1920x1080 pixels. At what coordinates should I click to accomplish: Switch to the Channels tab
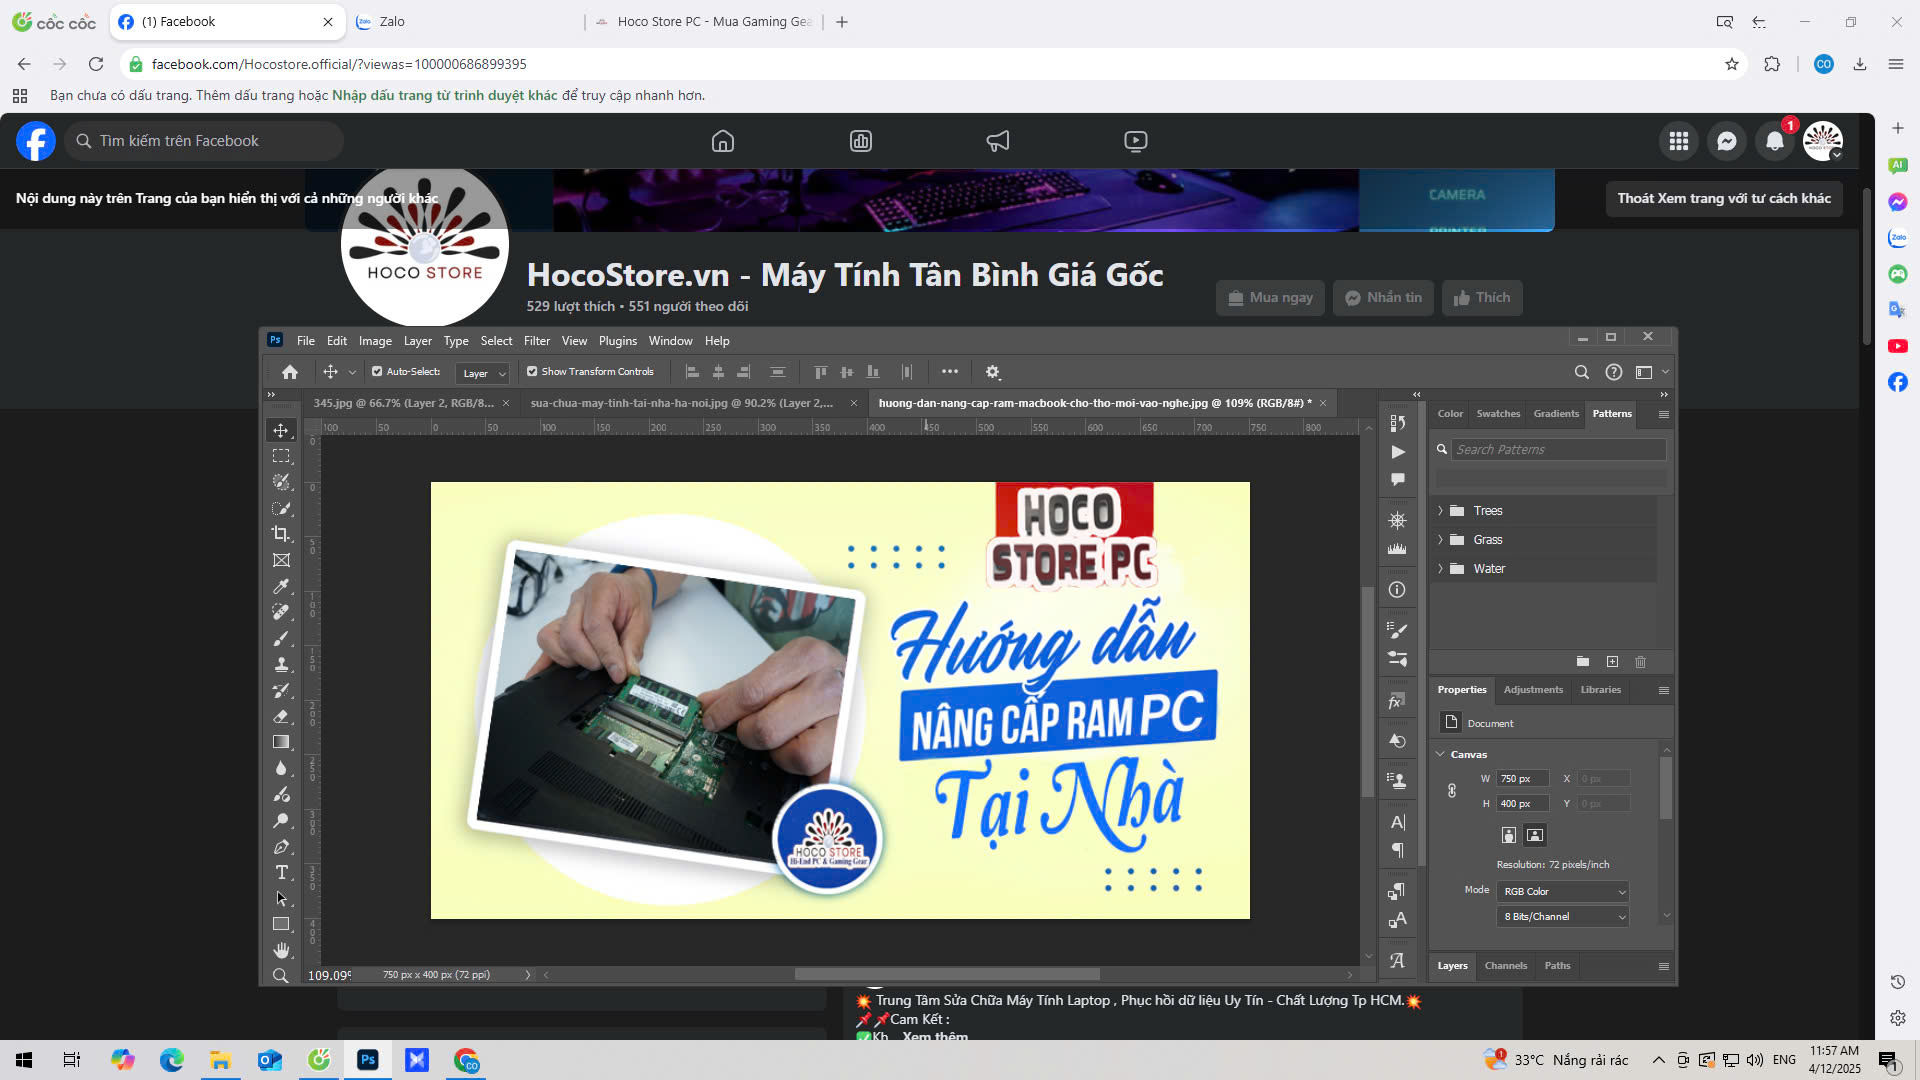1505,965
